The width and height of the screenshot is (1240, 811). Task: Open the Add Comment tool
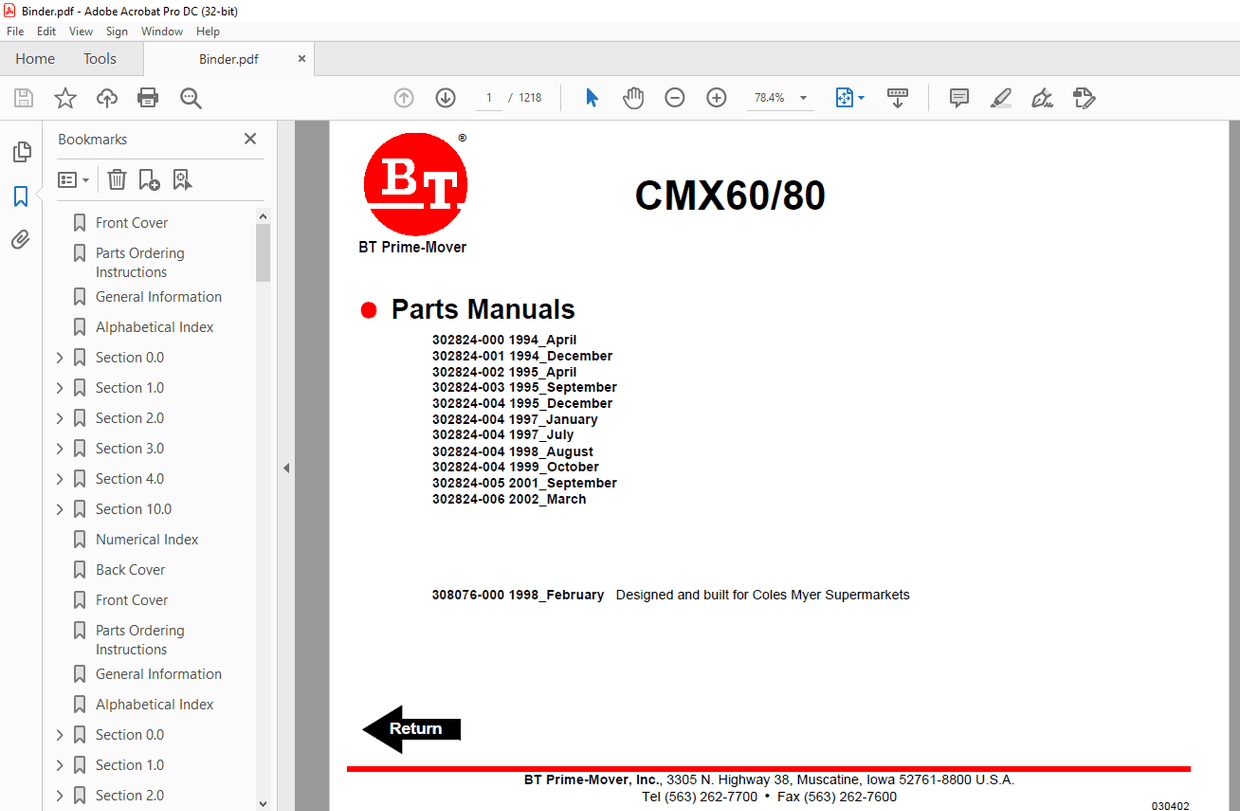(958, 97)
